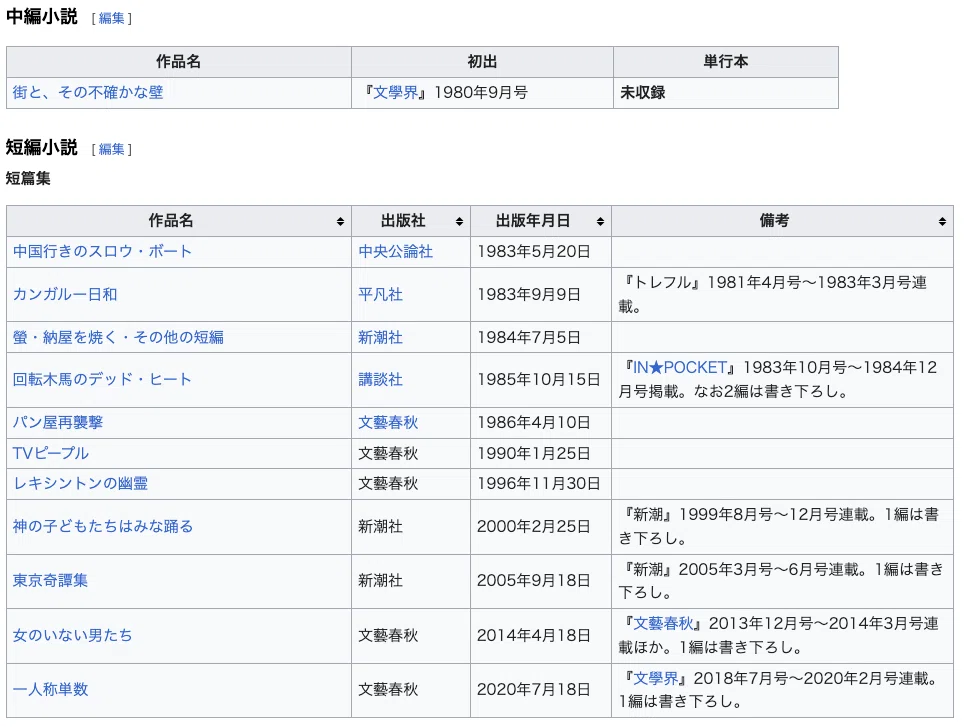
Task: Open 講談社 publisher link
Action: point(381,380)
